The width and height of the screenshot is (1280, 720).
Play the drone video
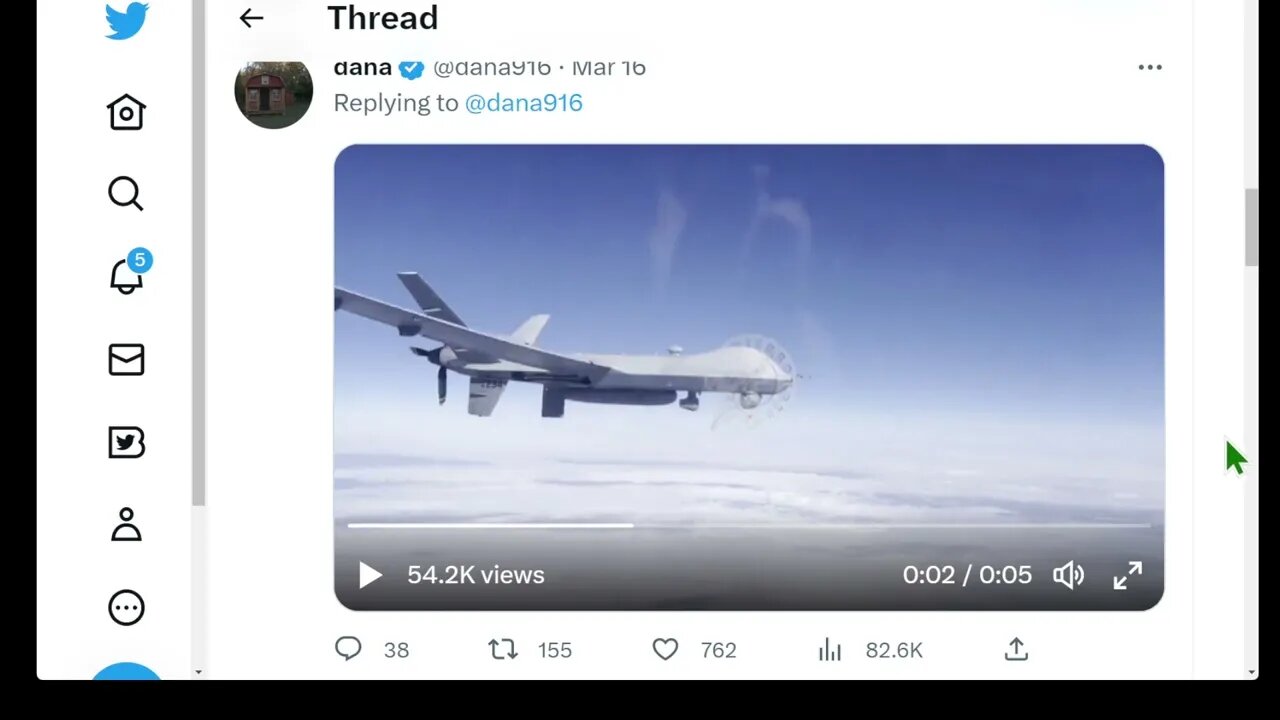click(x=370, y=575)
